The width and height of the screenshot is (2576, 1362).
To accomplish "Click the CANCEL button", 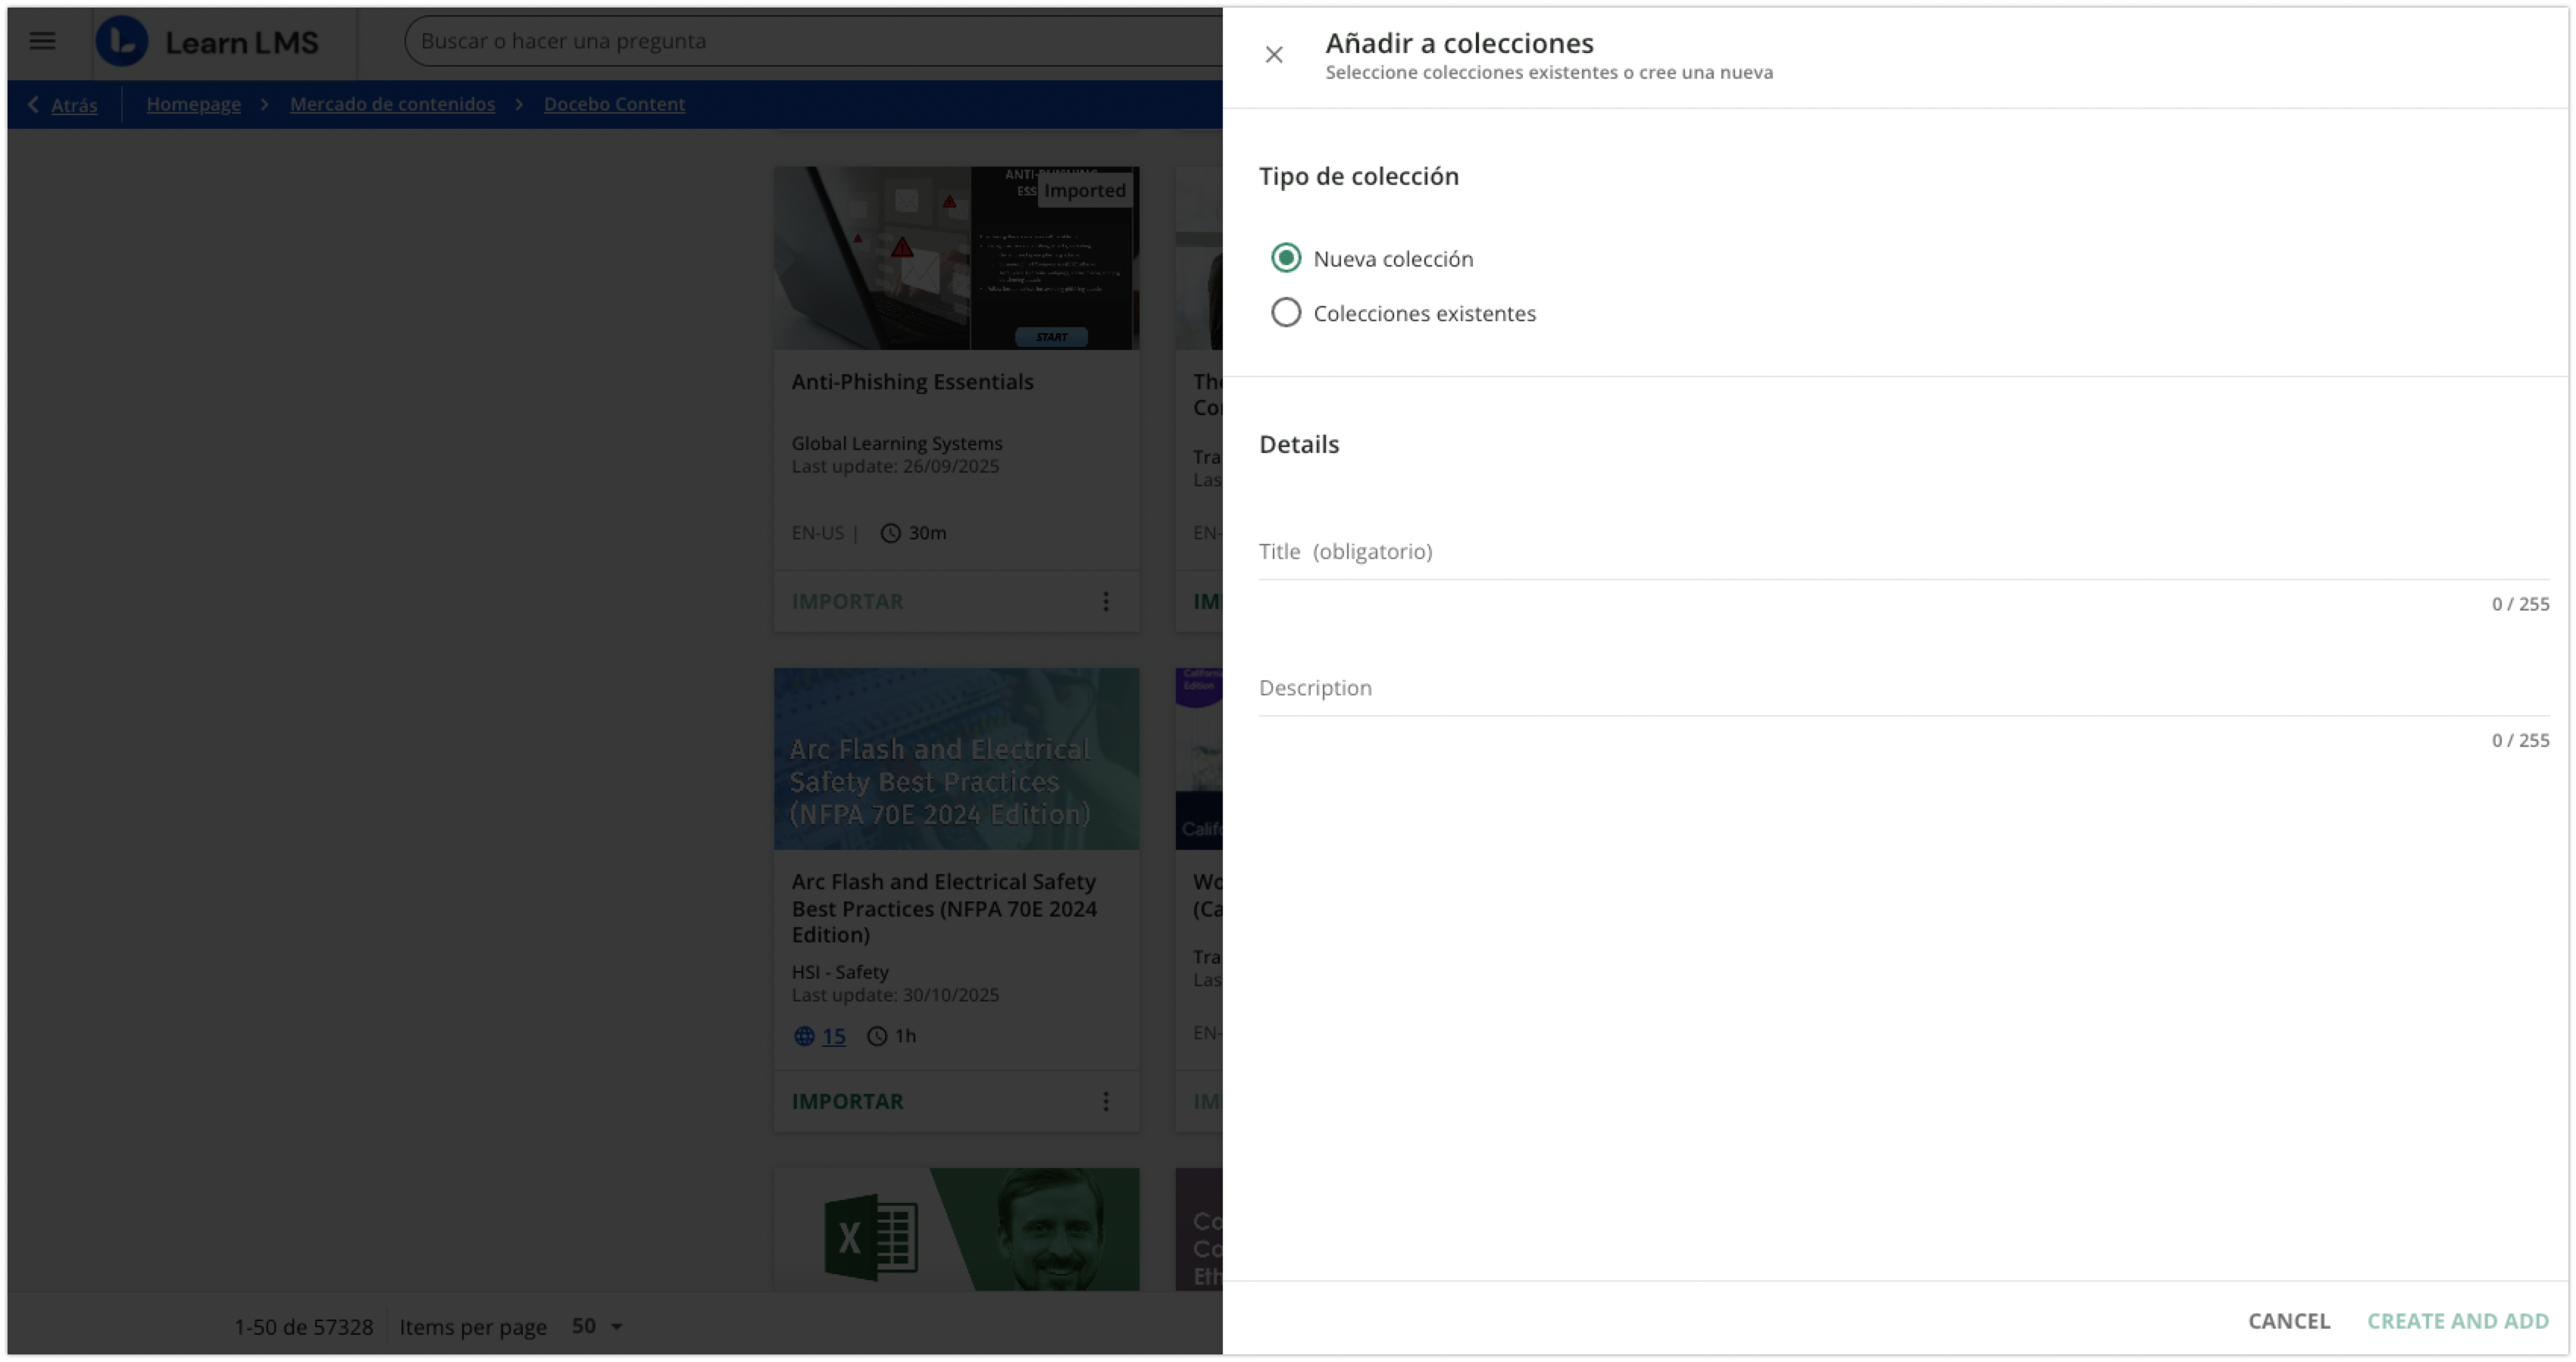I will (x=2288, y=1321).
